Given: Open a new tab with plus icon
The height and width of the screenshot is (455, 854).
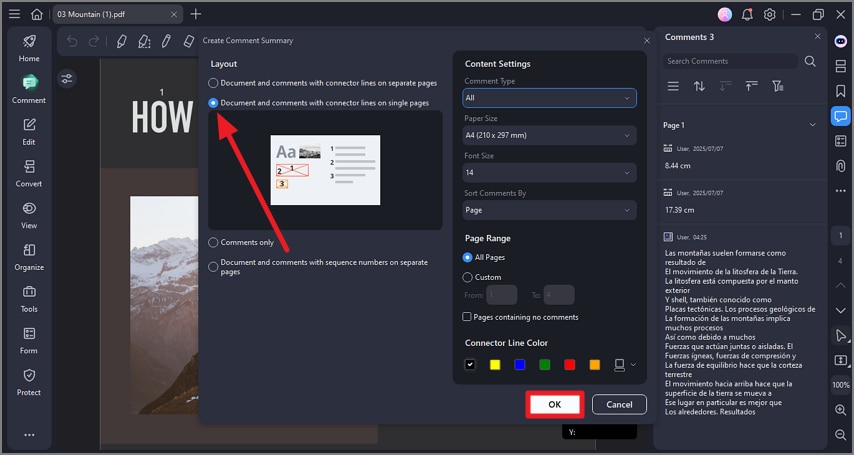Looking at the screenshot, I should [196, 14].
